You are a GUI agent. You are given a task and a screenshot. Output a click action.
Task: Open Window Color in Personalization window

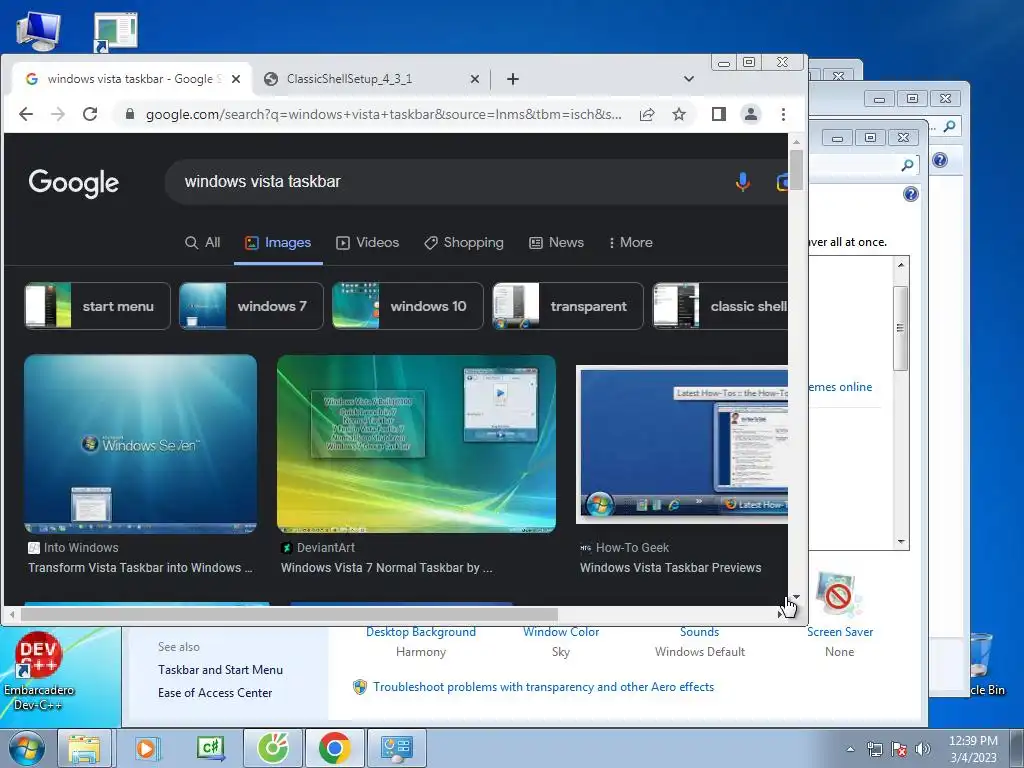coord(561,632)
